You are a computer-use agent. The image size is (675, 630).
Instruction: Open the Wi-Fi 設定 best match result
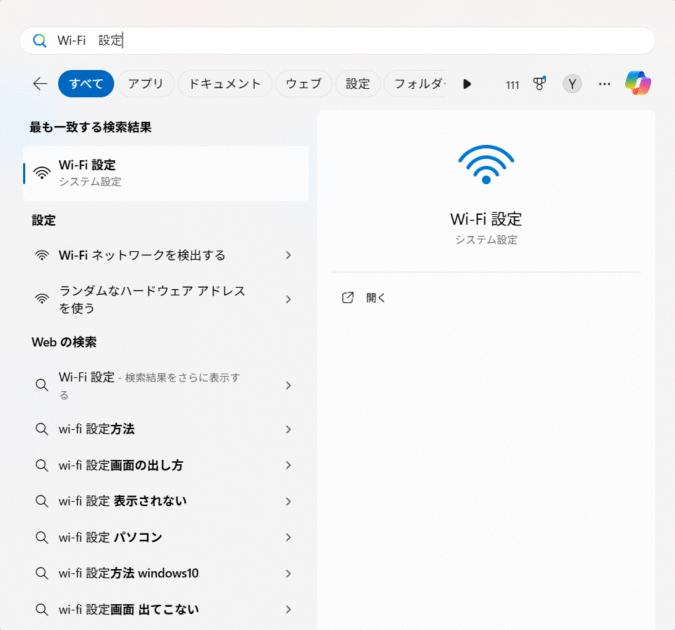166,173
